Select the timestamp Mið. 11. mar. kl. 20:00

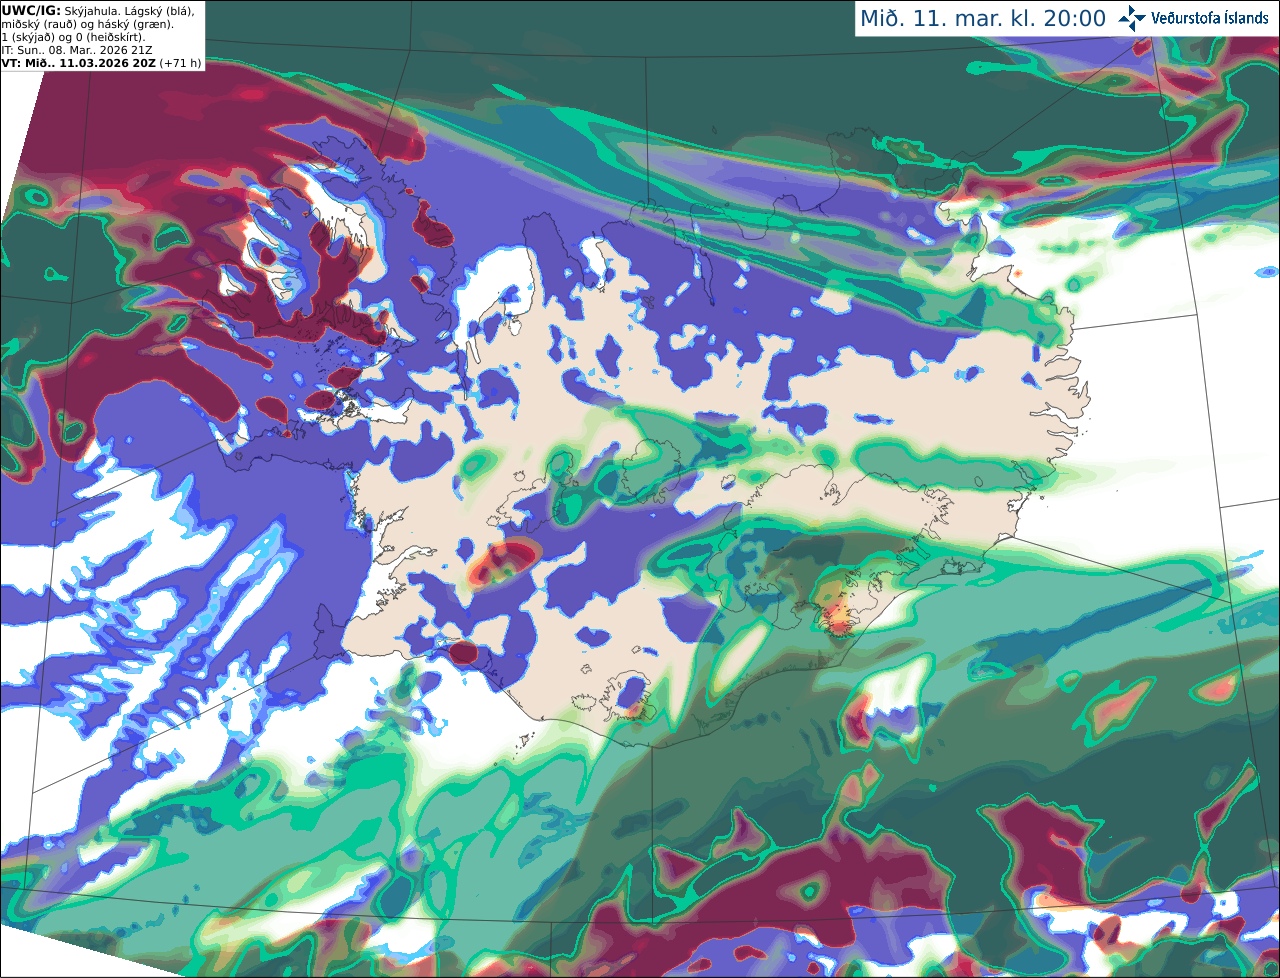coord(983,19)
